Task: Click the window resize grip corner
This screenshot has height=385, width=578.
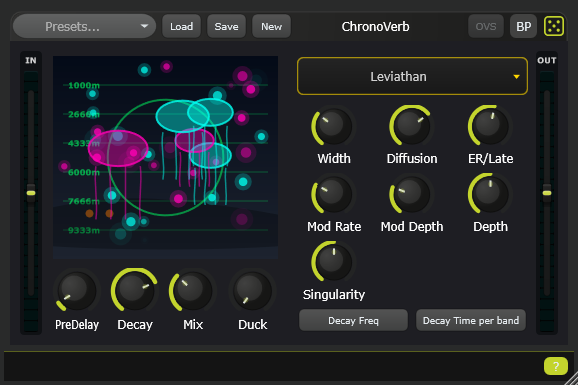Action: 572,379
